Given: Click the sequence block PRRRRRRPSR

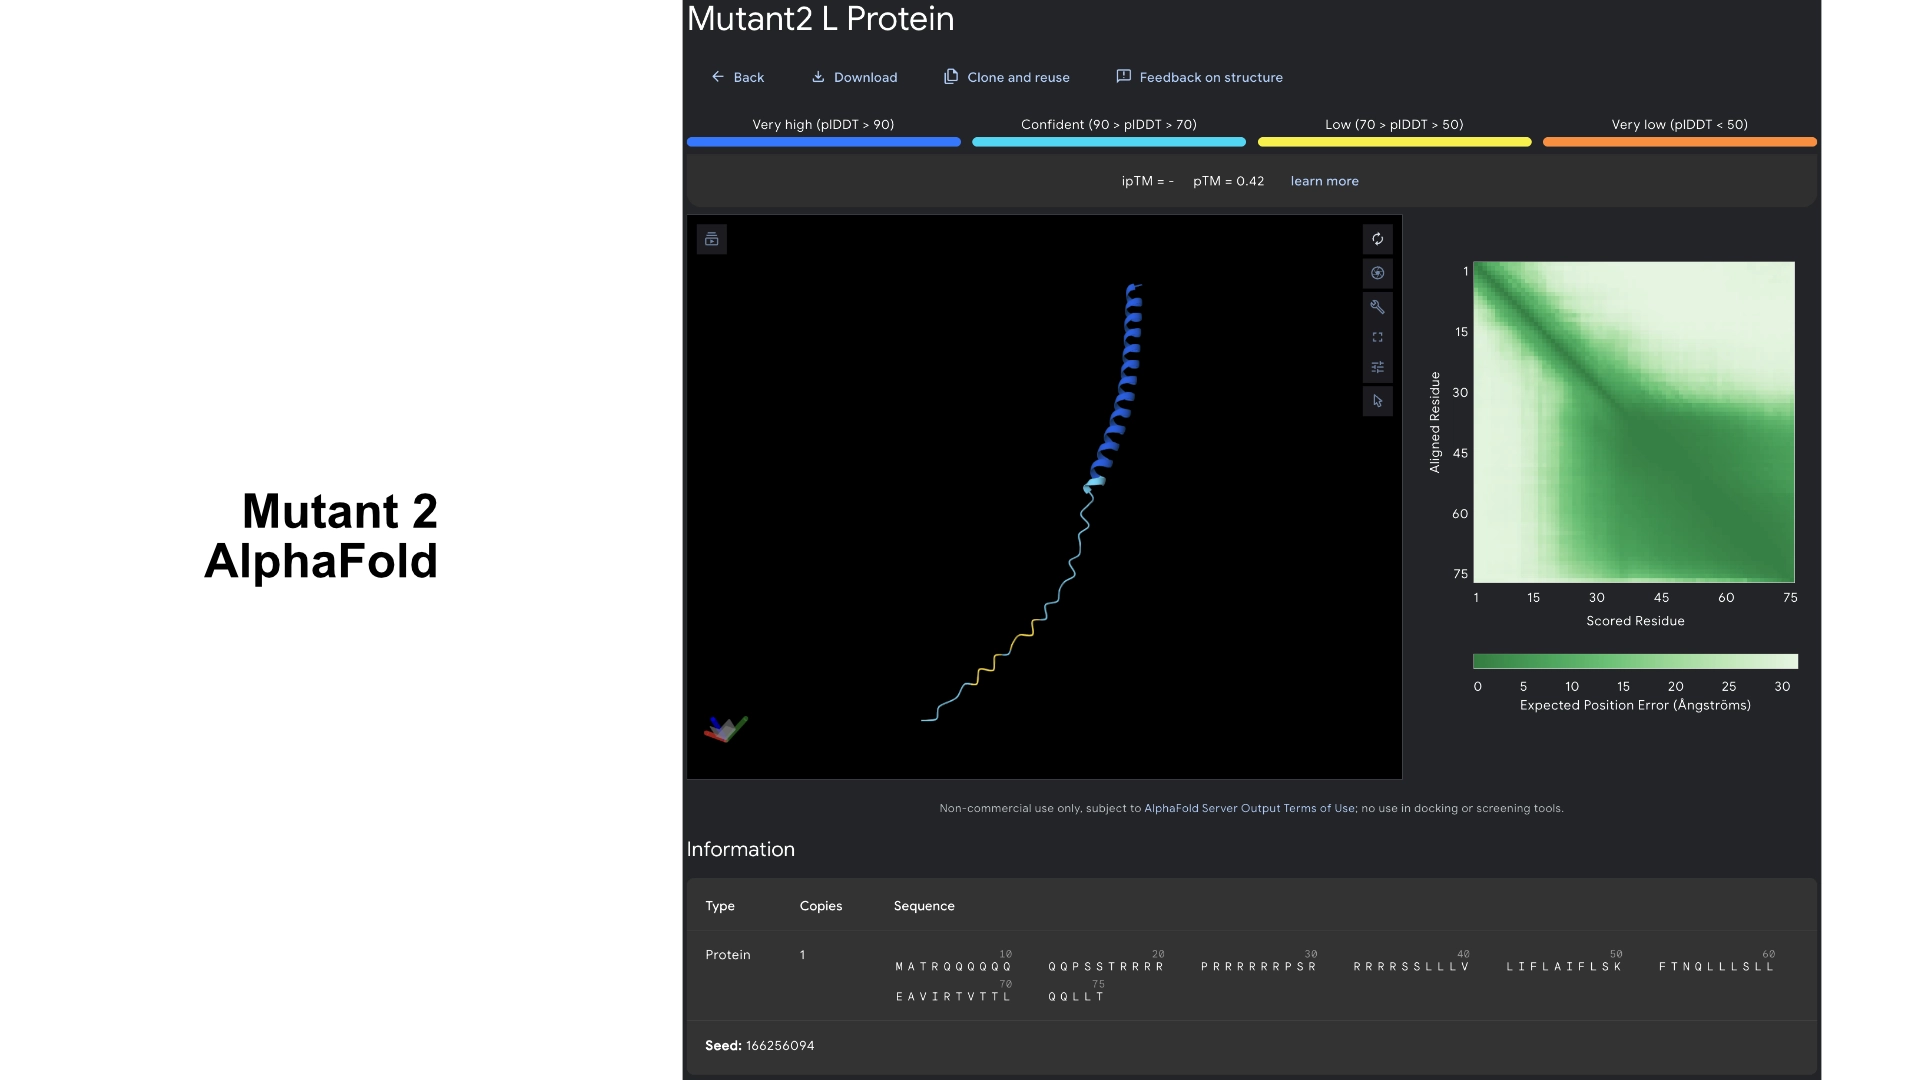Looking at the screenshot, I should [x=1259, y=967].
